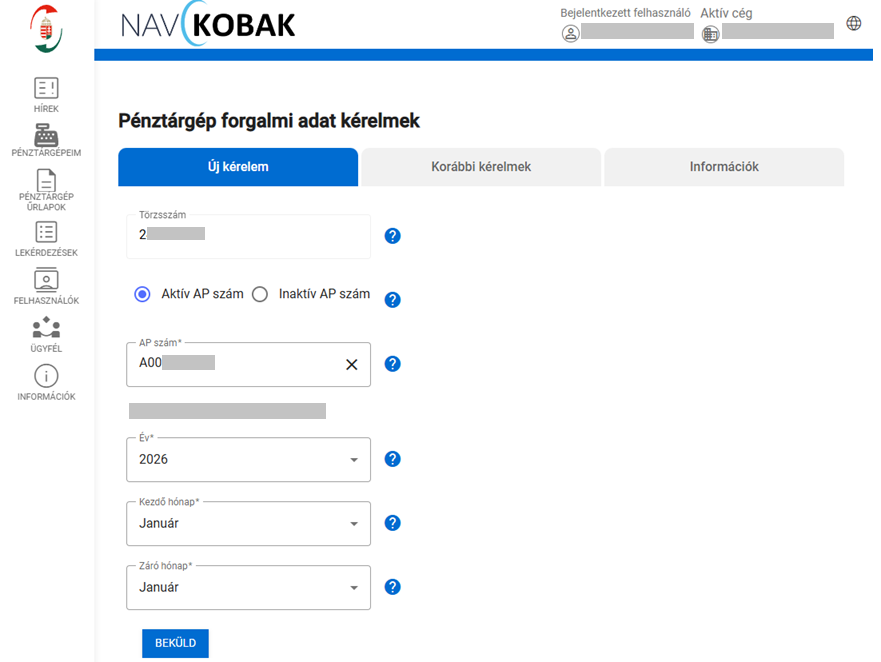The image size is (881, 662).
Task: Switch to the Korábbi kérelmek tab
Action: pyautogui.click(x=481, y=167)
